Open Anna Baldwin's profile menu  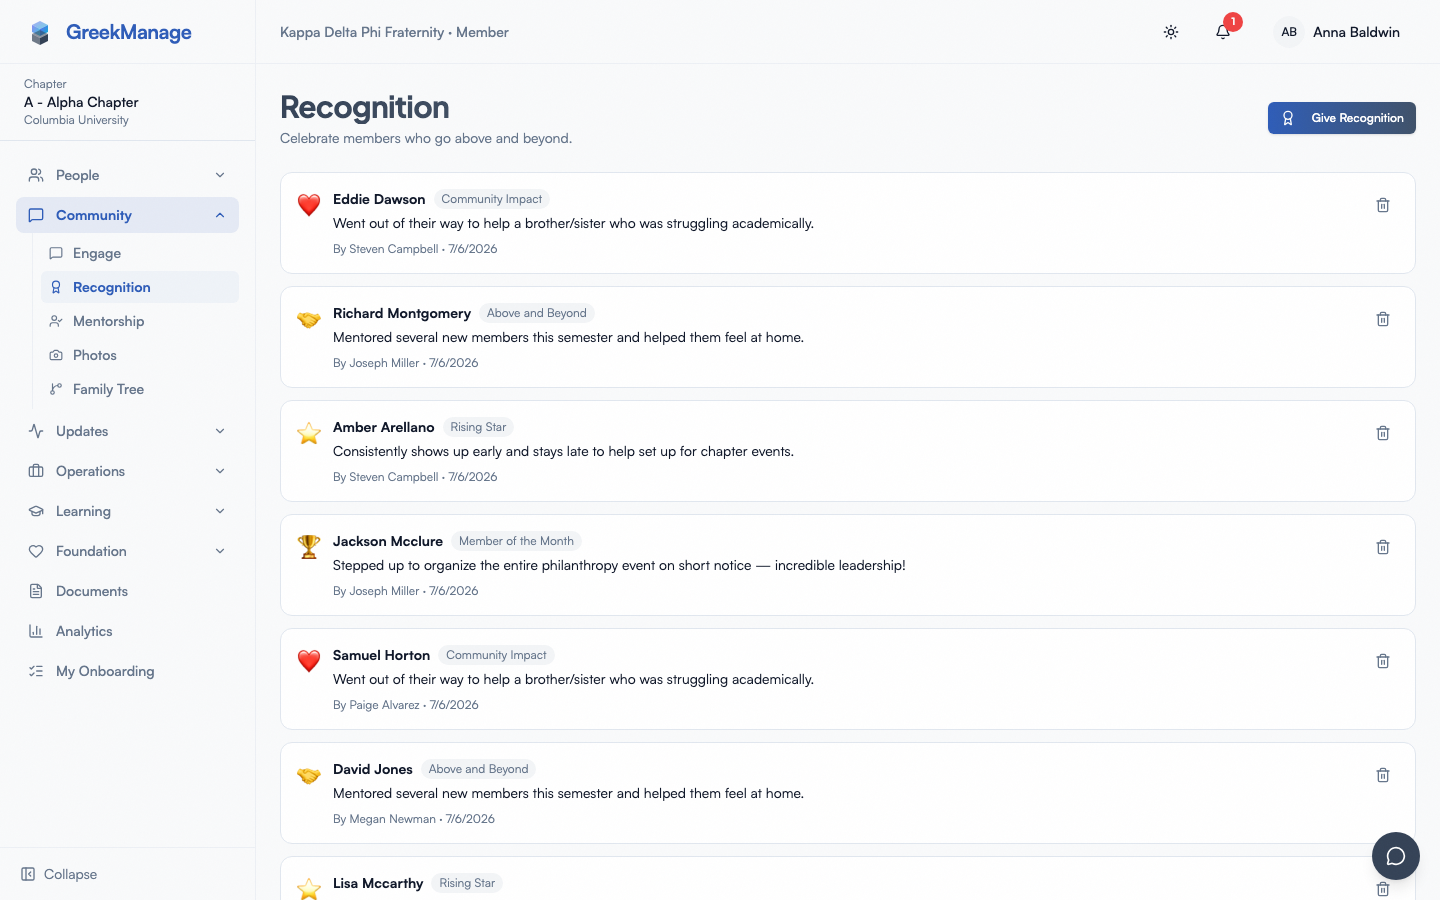coord(1338,32)
